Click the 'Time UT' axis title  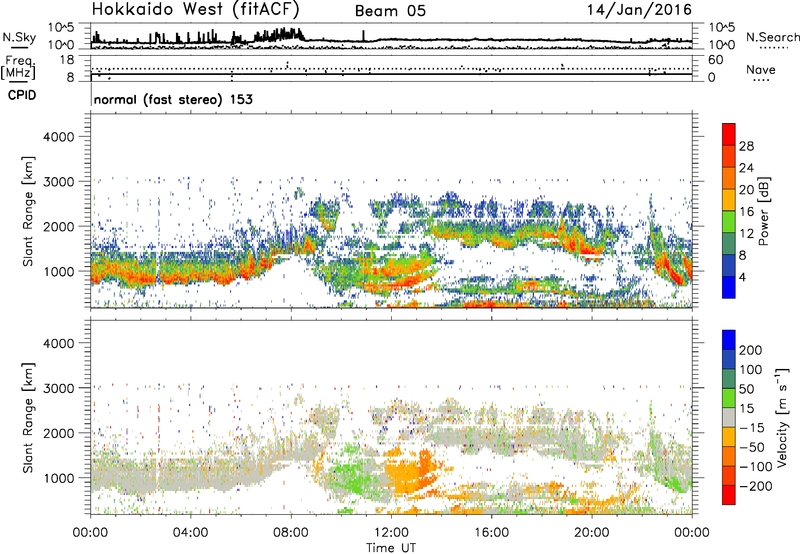[391, 548]
